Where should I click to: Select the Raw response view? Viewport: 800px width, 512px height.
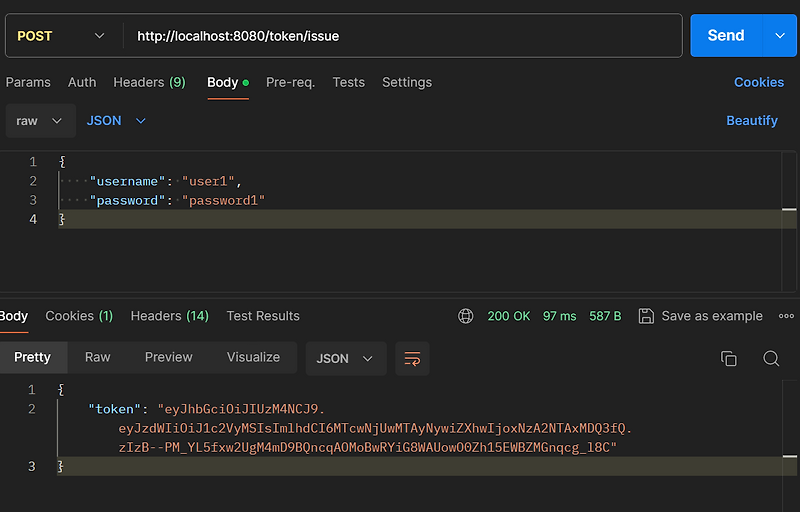(98, 357)
